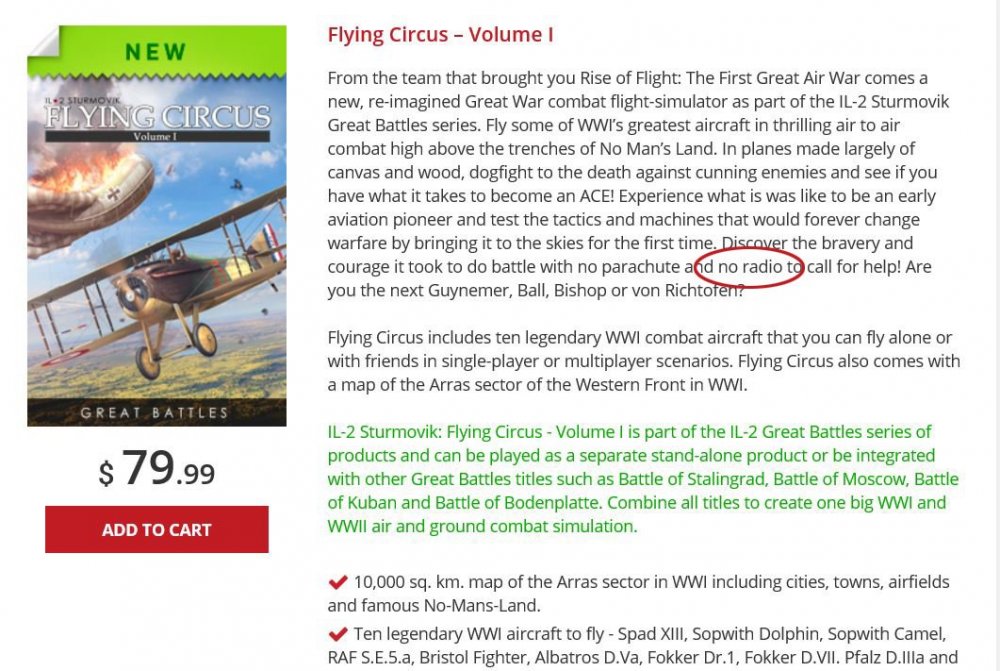The image size is (1000, 671).
Task: Click the folded page corner on the cover
Action: 43,42
